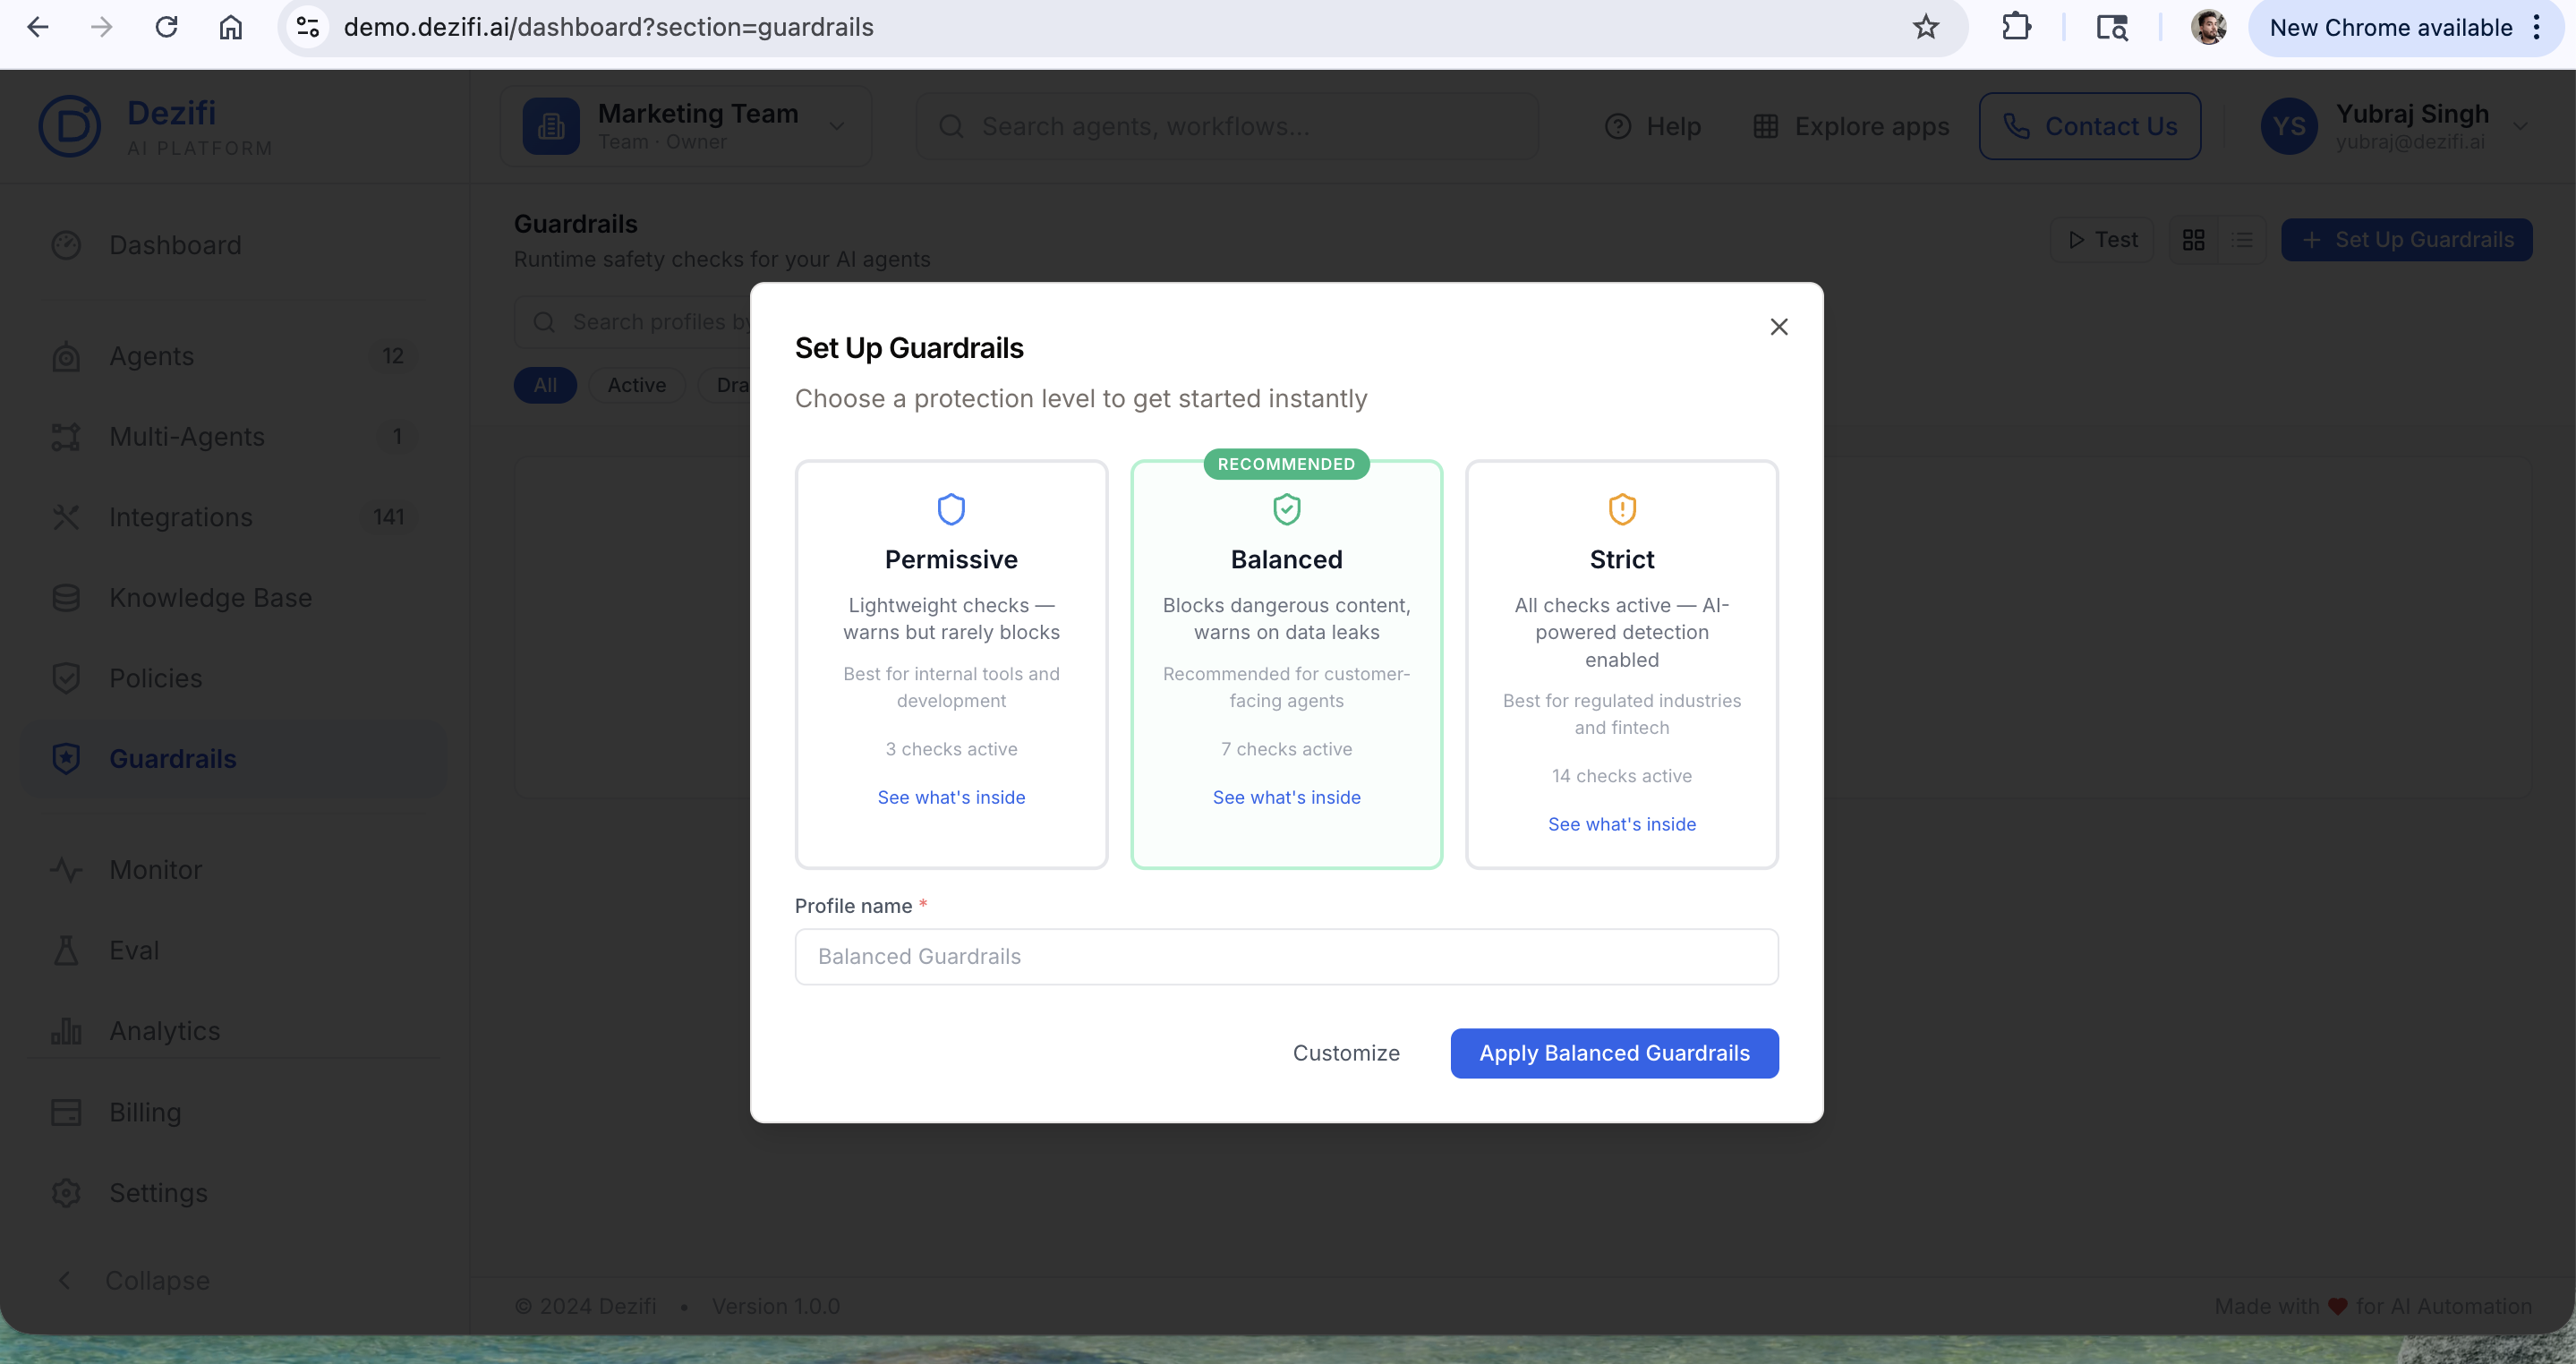Viewport: 2576px width, 1364px height.
Task: Open Policies in the sidebar
Action: click(232, 678)
